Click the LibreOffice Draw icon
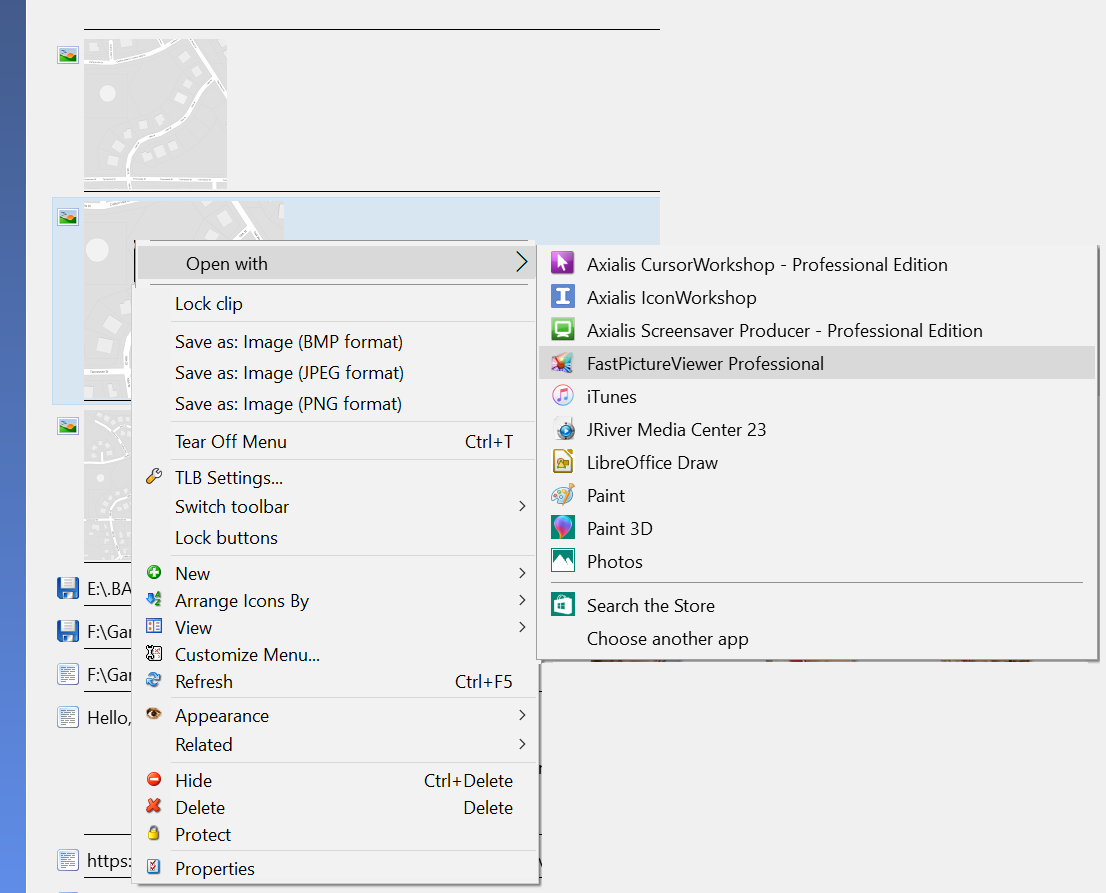 563,462
